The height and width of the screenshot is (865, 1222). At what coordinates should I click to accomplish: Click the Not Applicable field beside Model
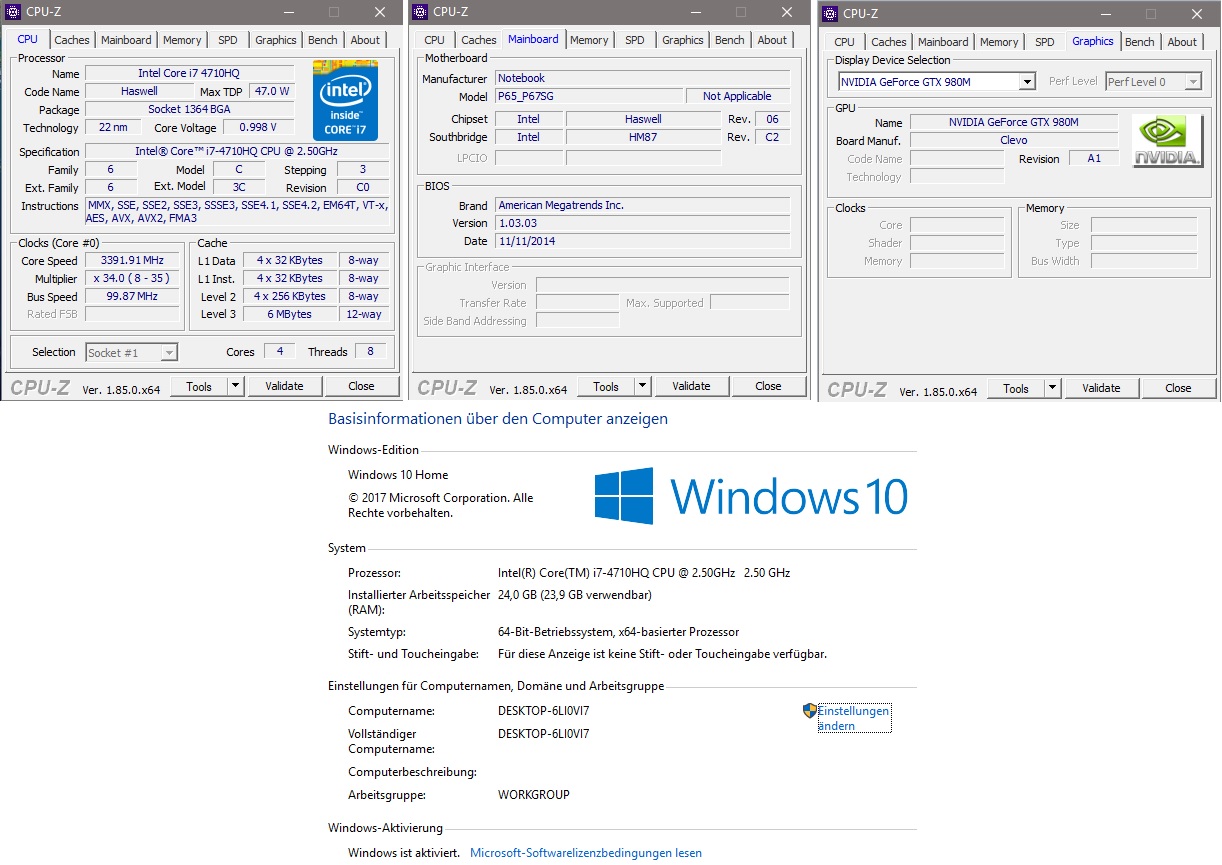[x=737, y=96]
